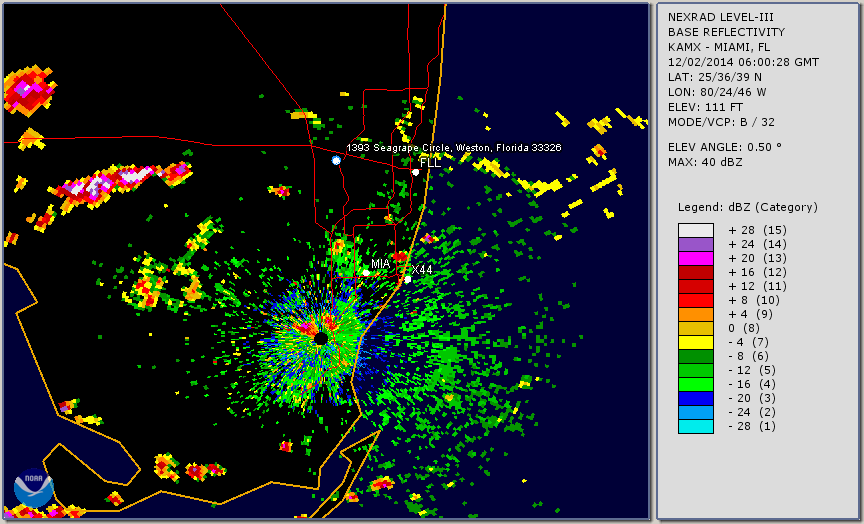Click the +12 (11) red legend swatch

(696, 287)
